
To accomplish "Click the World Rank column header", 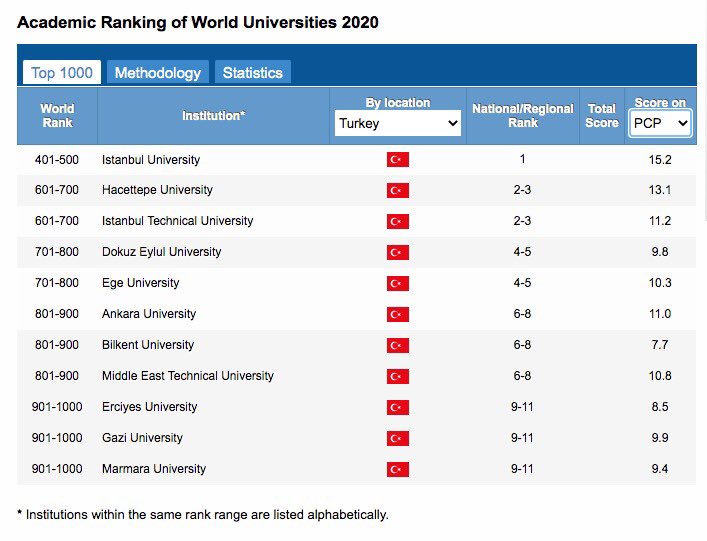I will tap(57, 116).
